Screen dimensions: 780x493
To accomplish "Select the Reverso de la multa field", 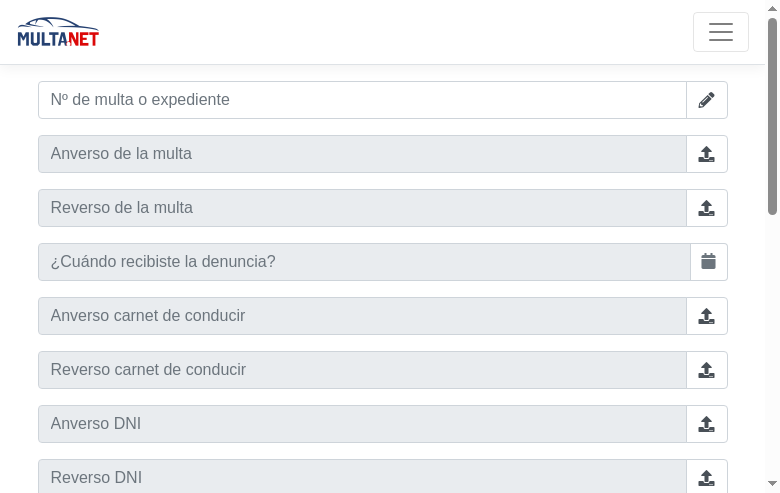I will [362, 208].
